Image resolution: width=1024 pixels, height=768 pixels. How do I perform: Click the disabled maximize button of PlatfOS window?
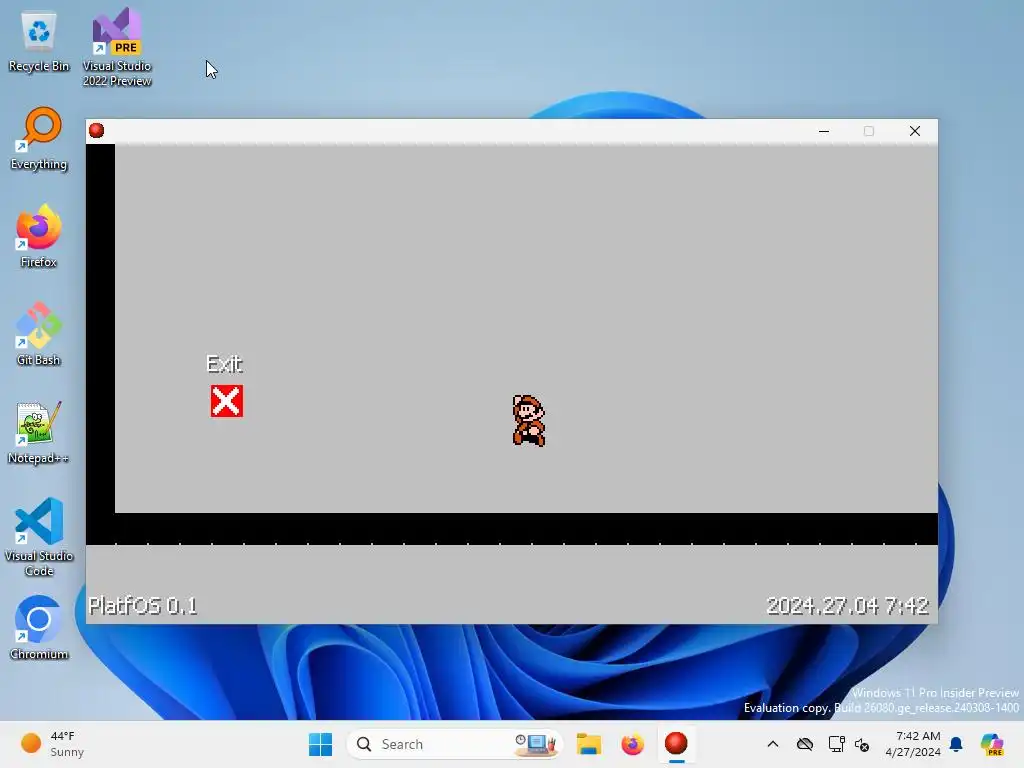tap(869, 131)
